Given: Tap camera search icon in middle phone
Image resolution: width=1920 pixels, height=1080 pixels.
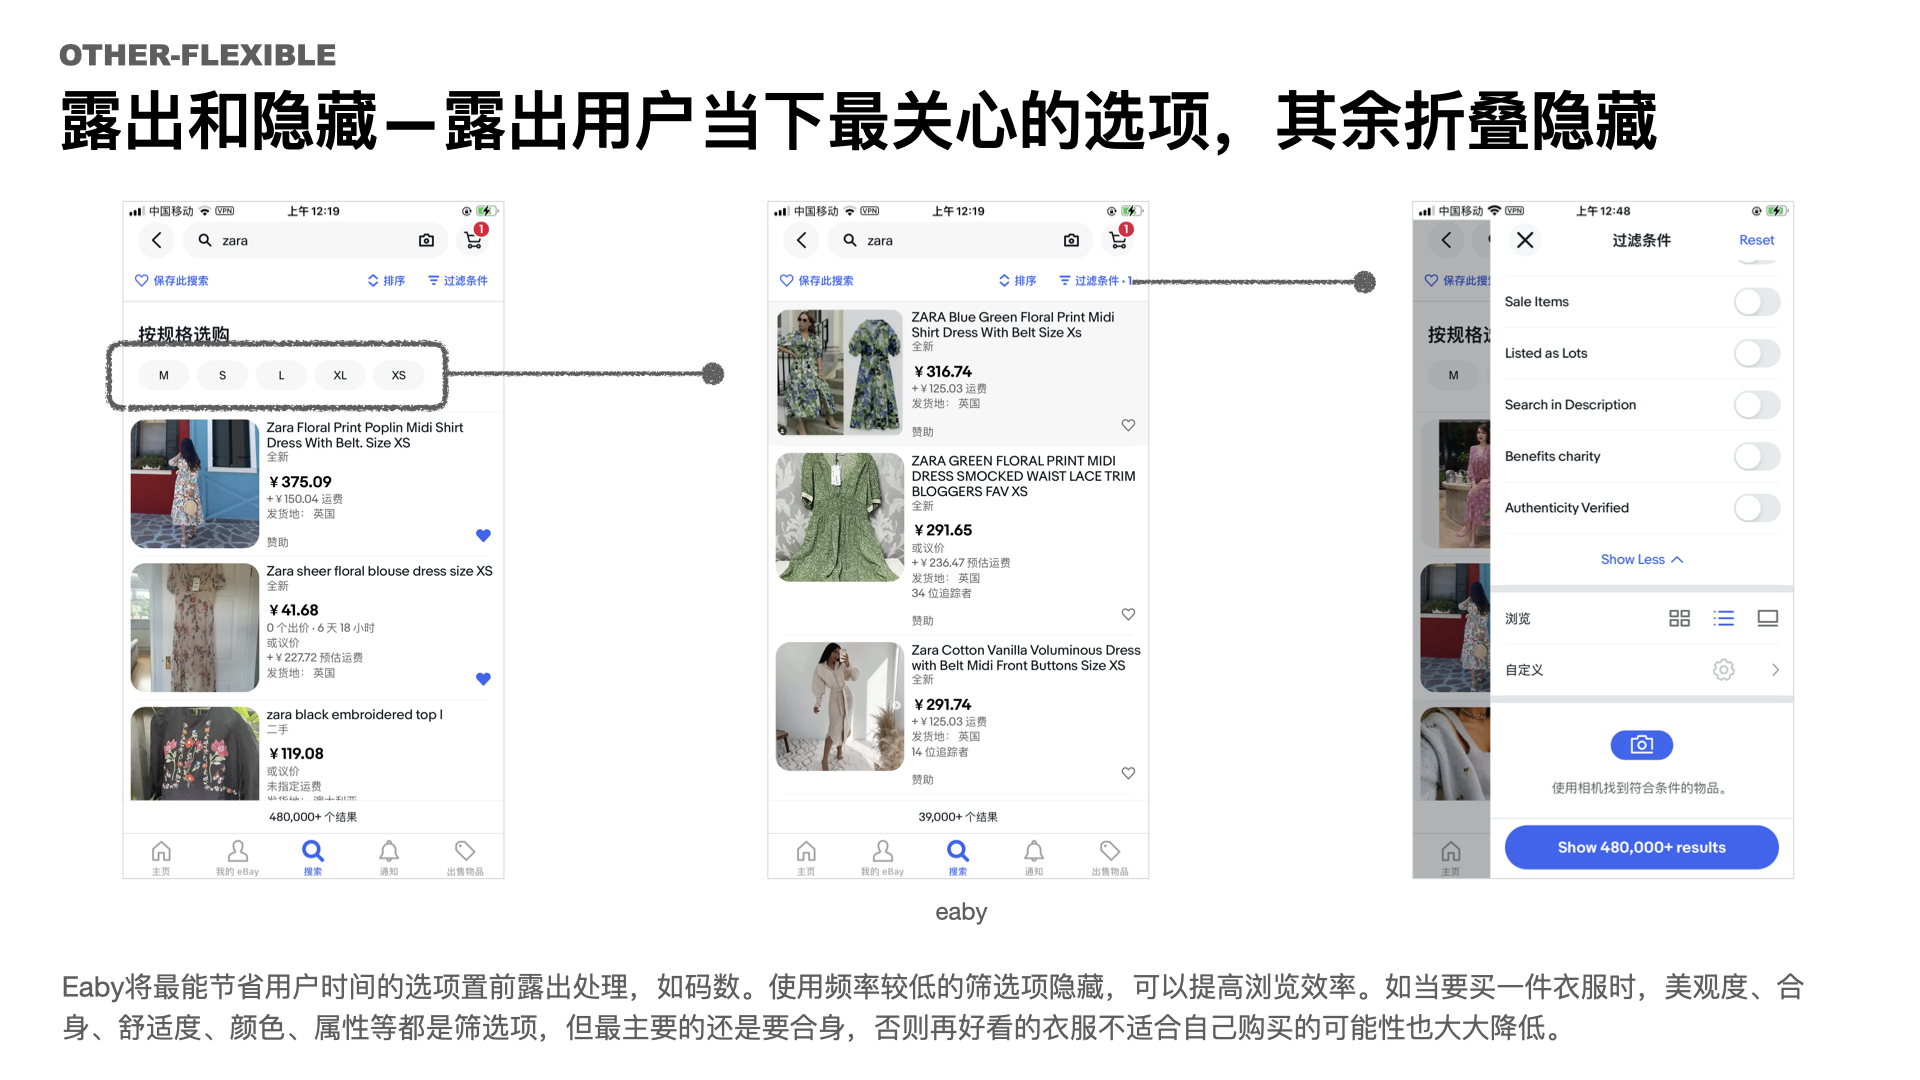Looking at the screenshot, I should (1071, 240).
